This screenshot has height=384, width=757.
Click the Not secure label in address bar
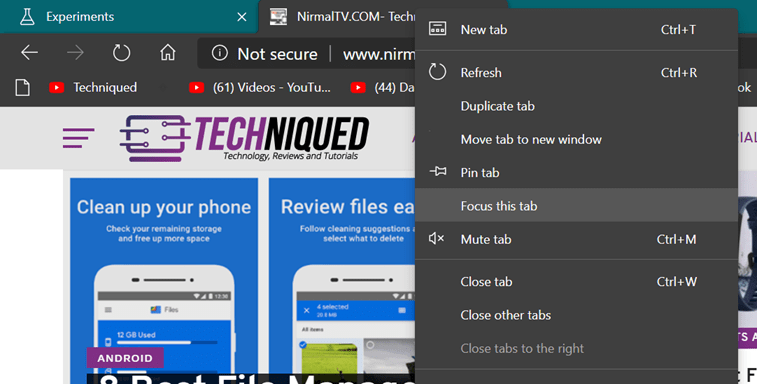coord(277,54)
